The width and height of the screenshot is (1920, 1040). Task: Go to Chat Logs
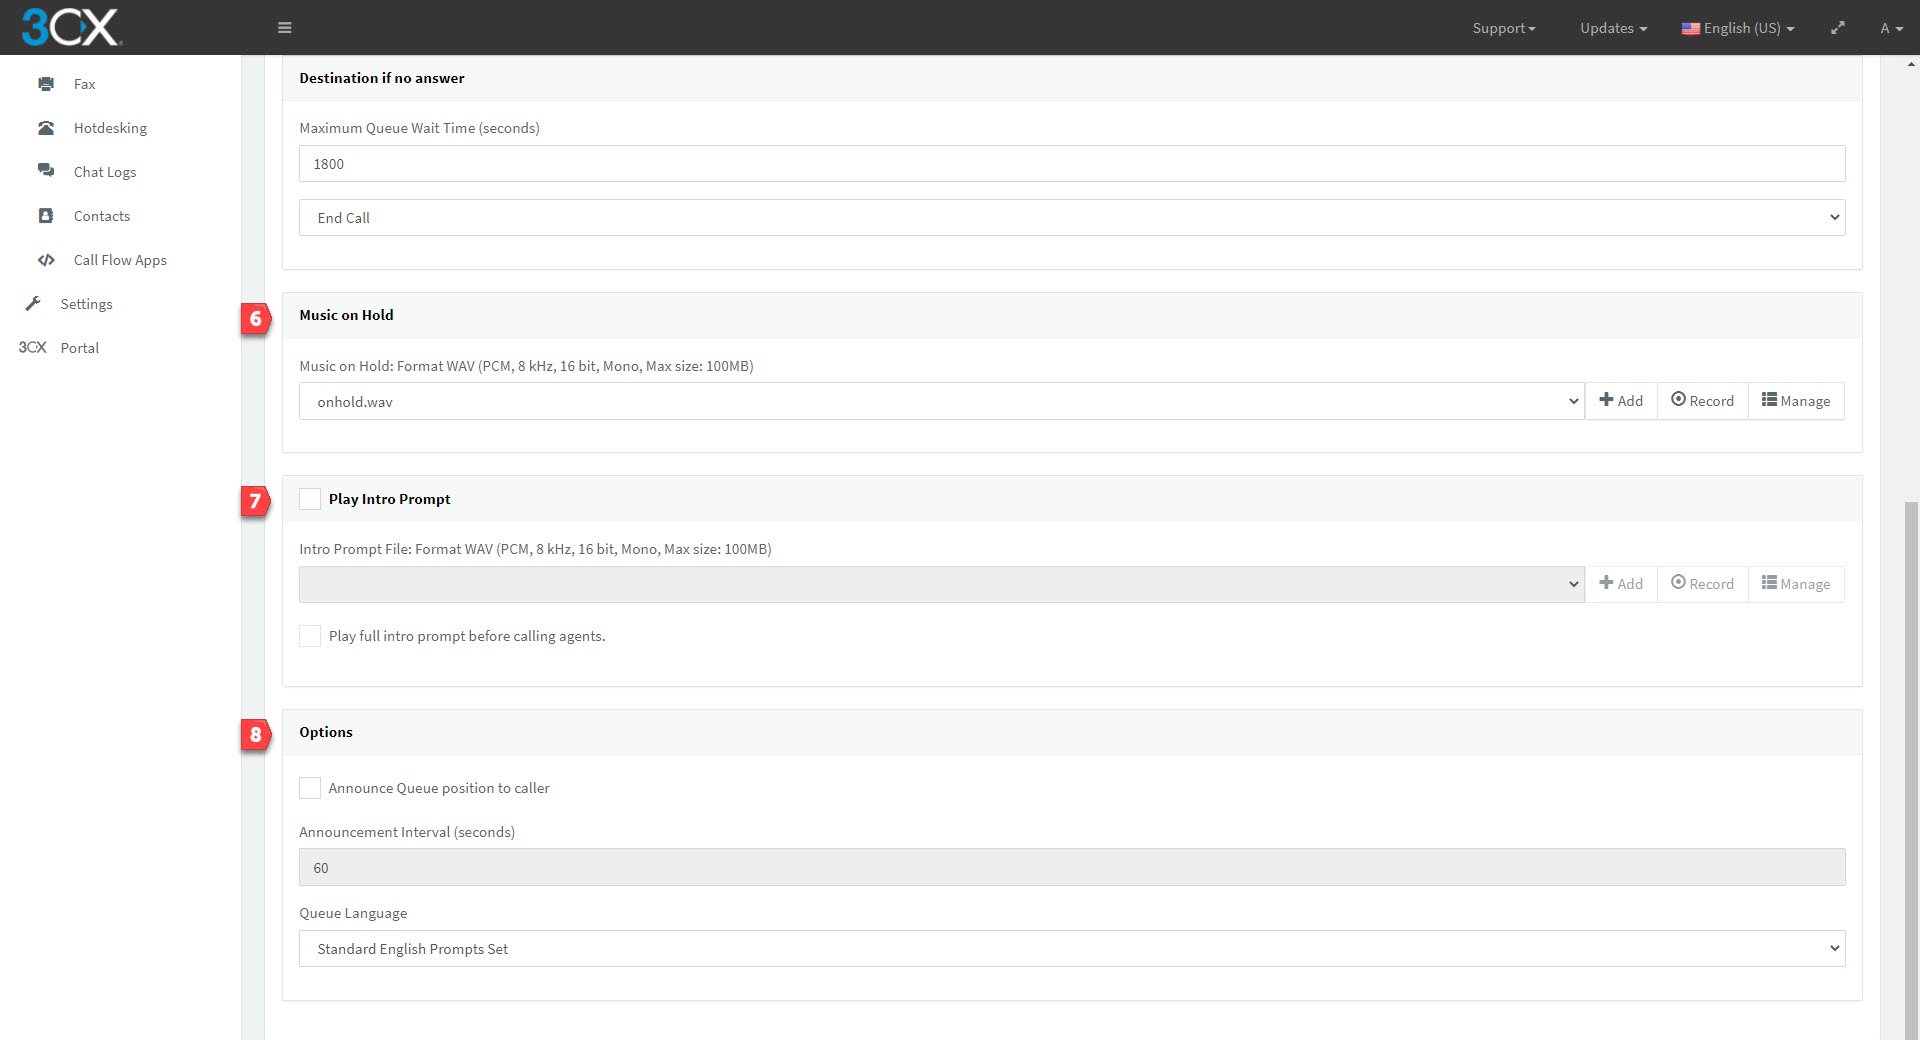click(x=105, y=172)
